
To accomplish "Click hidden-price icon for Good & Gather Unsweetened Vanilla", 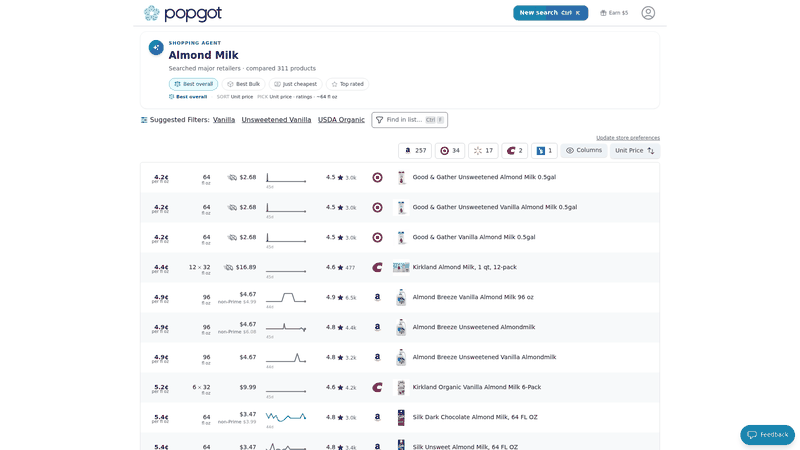I will coord(232,208).
